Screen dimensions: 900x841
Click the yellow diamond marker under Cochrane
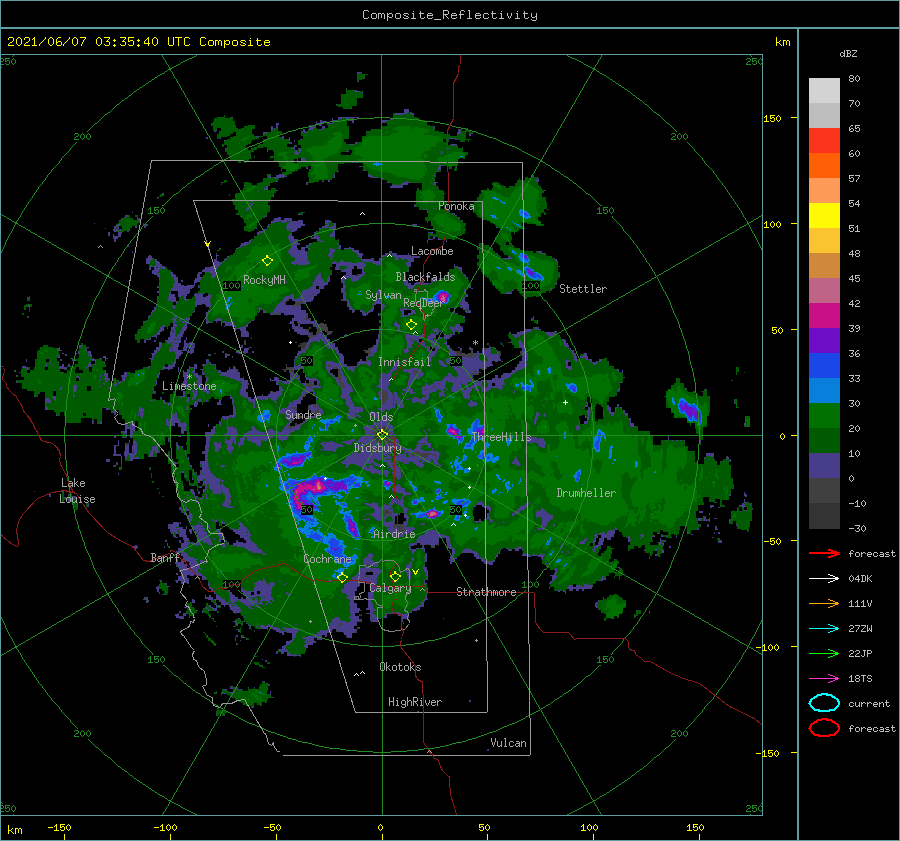342,577
